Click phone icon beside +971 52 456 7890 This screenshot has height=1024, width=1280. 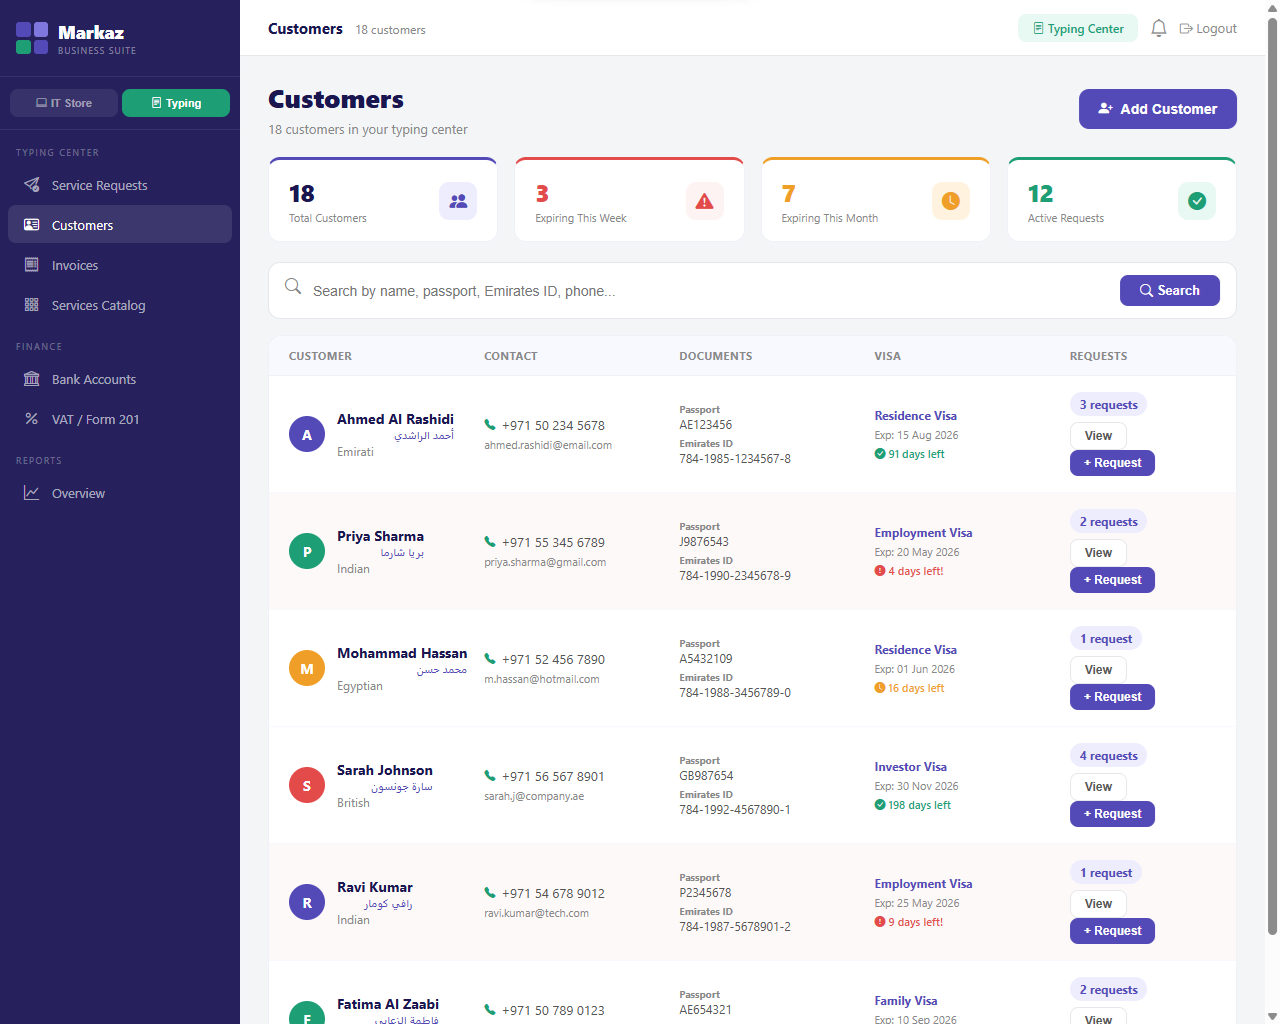(x=490, y=659)
